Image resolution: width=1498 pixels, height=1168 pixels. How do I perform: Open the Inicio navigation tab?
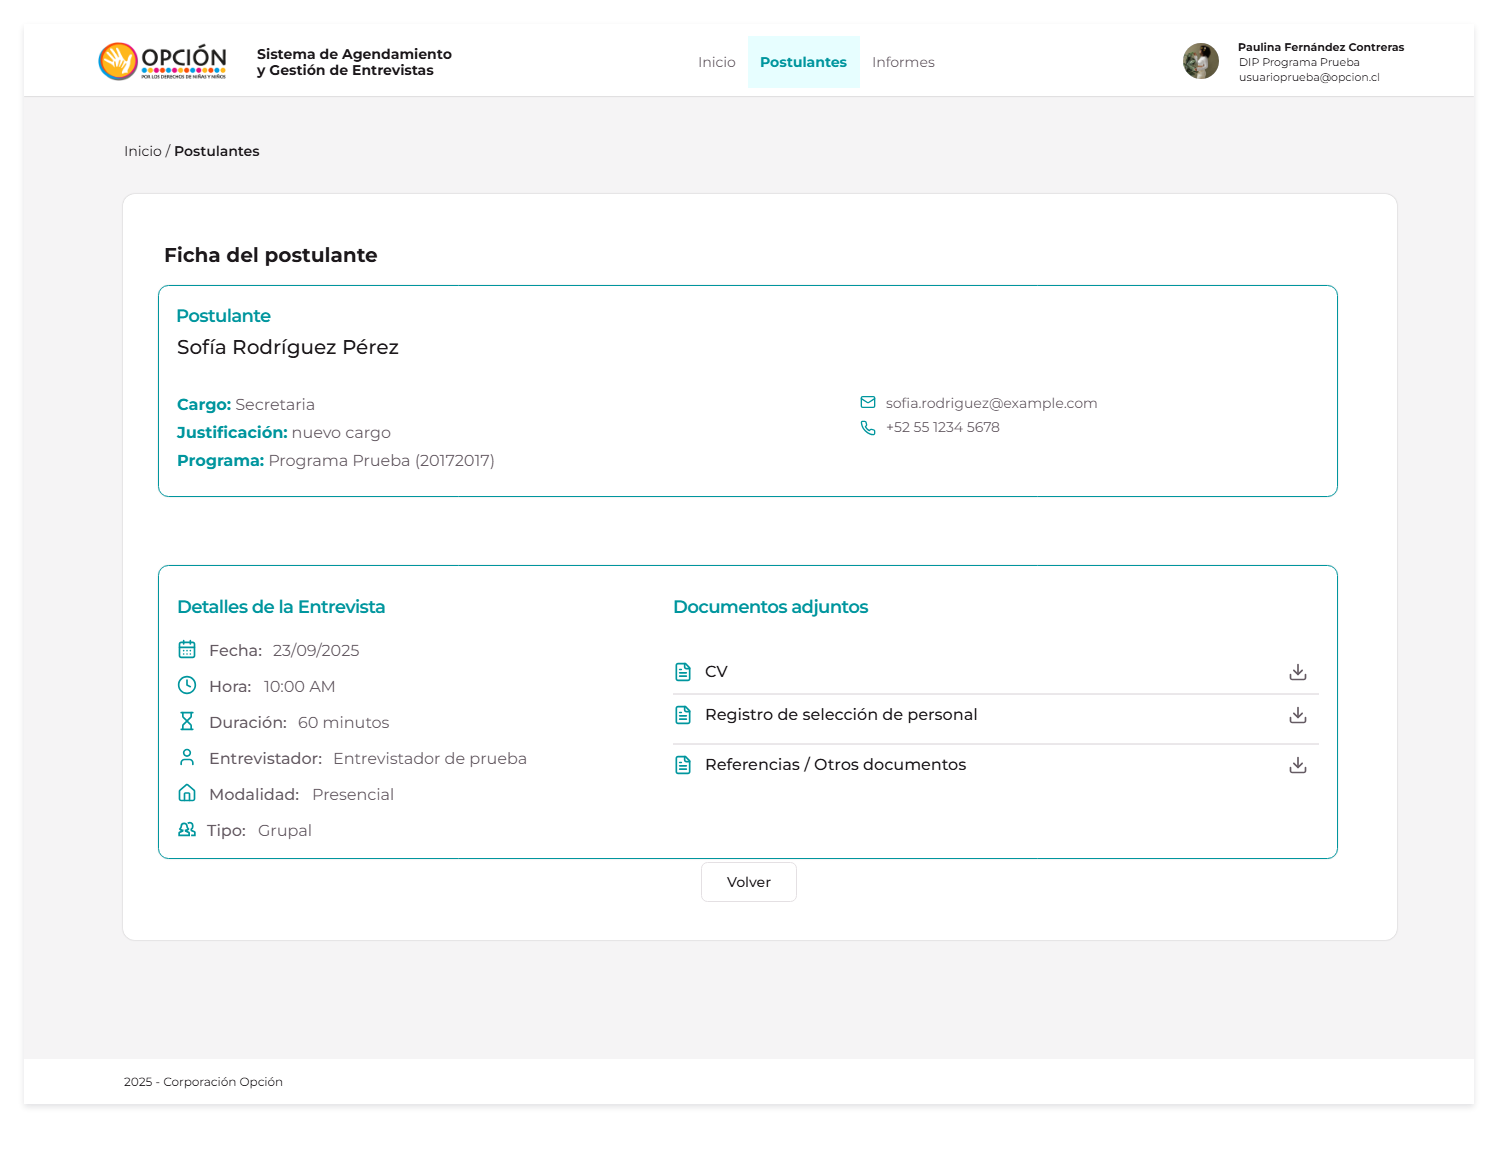tap(716, 62)
